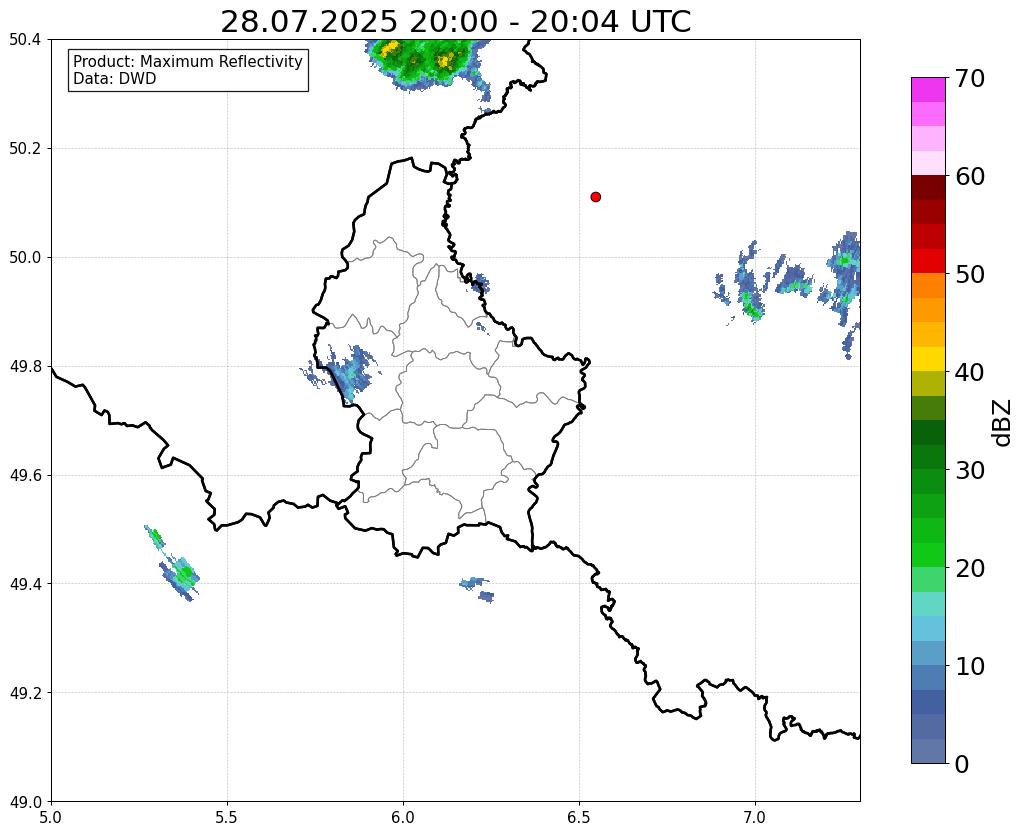
Task: Click the 'Data: DWD' label
Action: click(x=115, y=78)
